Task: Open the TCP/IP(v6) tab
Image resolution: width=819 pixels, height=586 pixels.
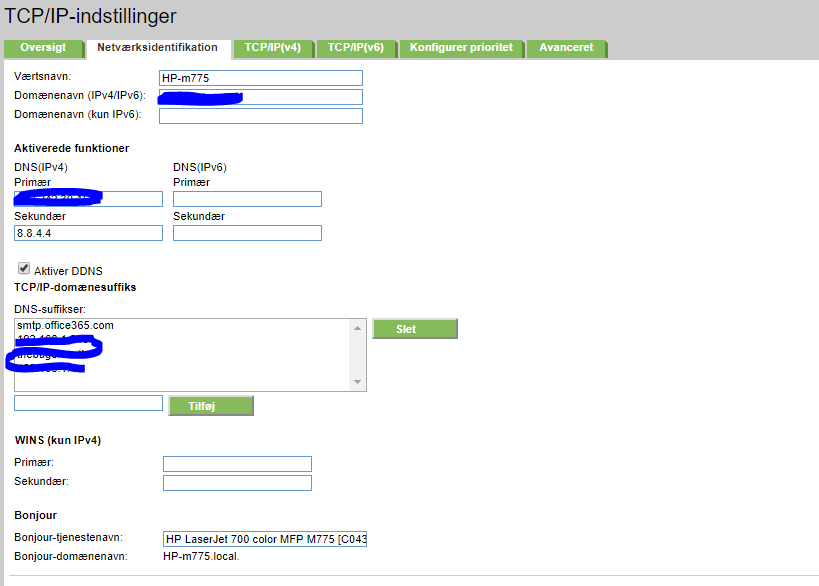Action: click(x=354, y=47)
